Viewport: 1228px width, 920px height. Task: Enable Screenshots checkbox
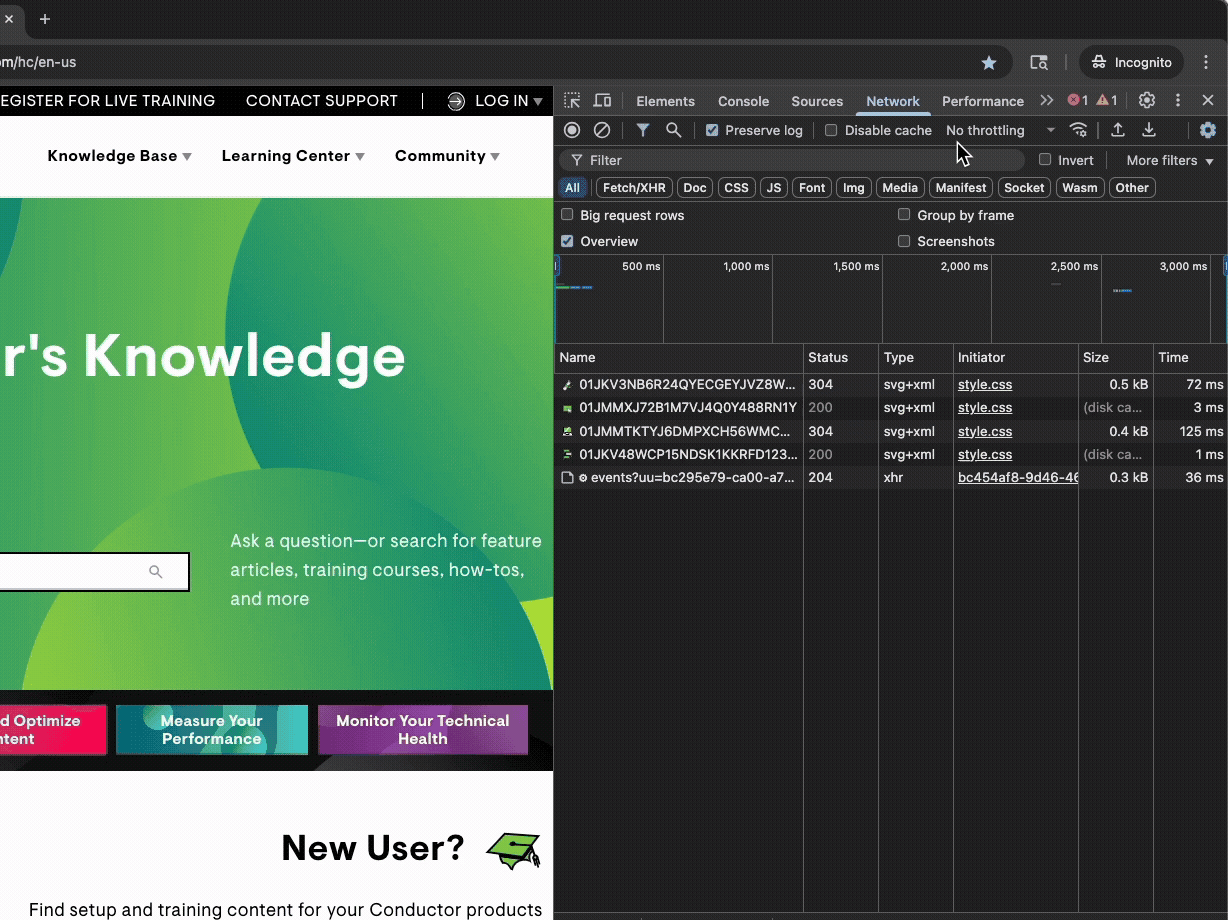(x=904, y=241)
